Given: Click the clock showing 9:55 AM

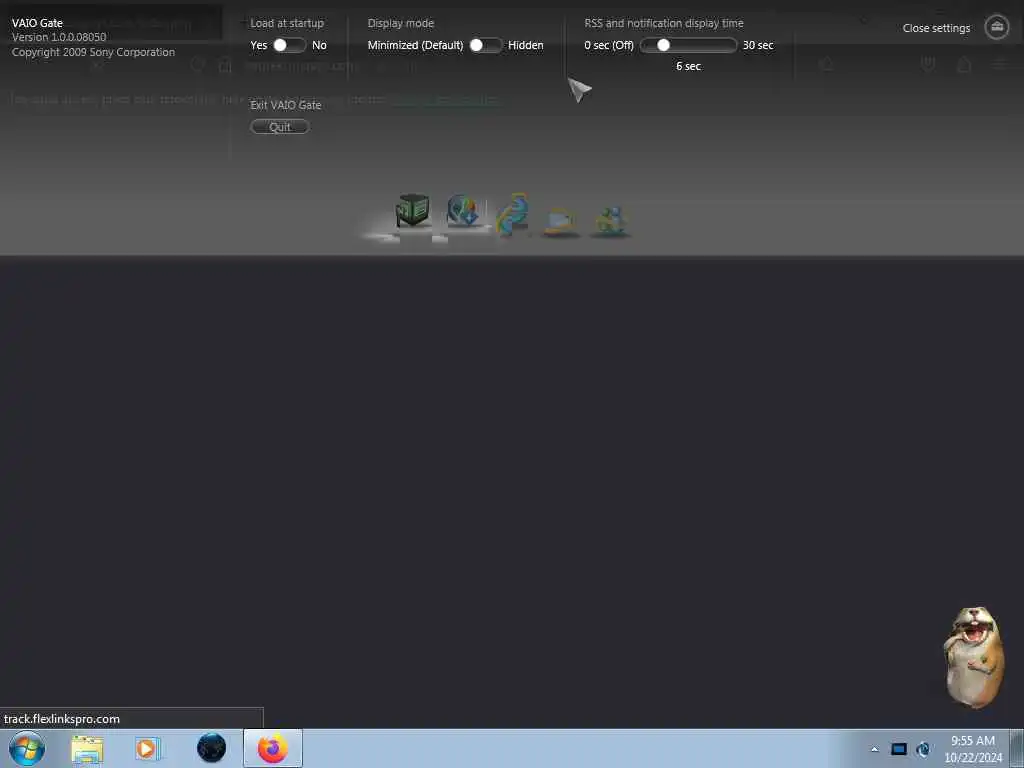Looking at the screenshot, I should tap(972, 741).
